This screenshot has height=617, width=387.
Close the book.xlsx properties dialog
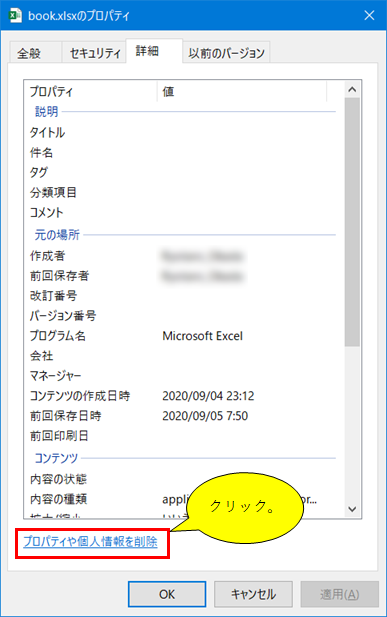tap(369, 15)
